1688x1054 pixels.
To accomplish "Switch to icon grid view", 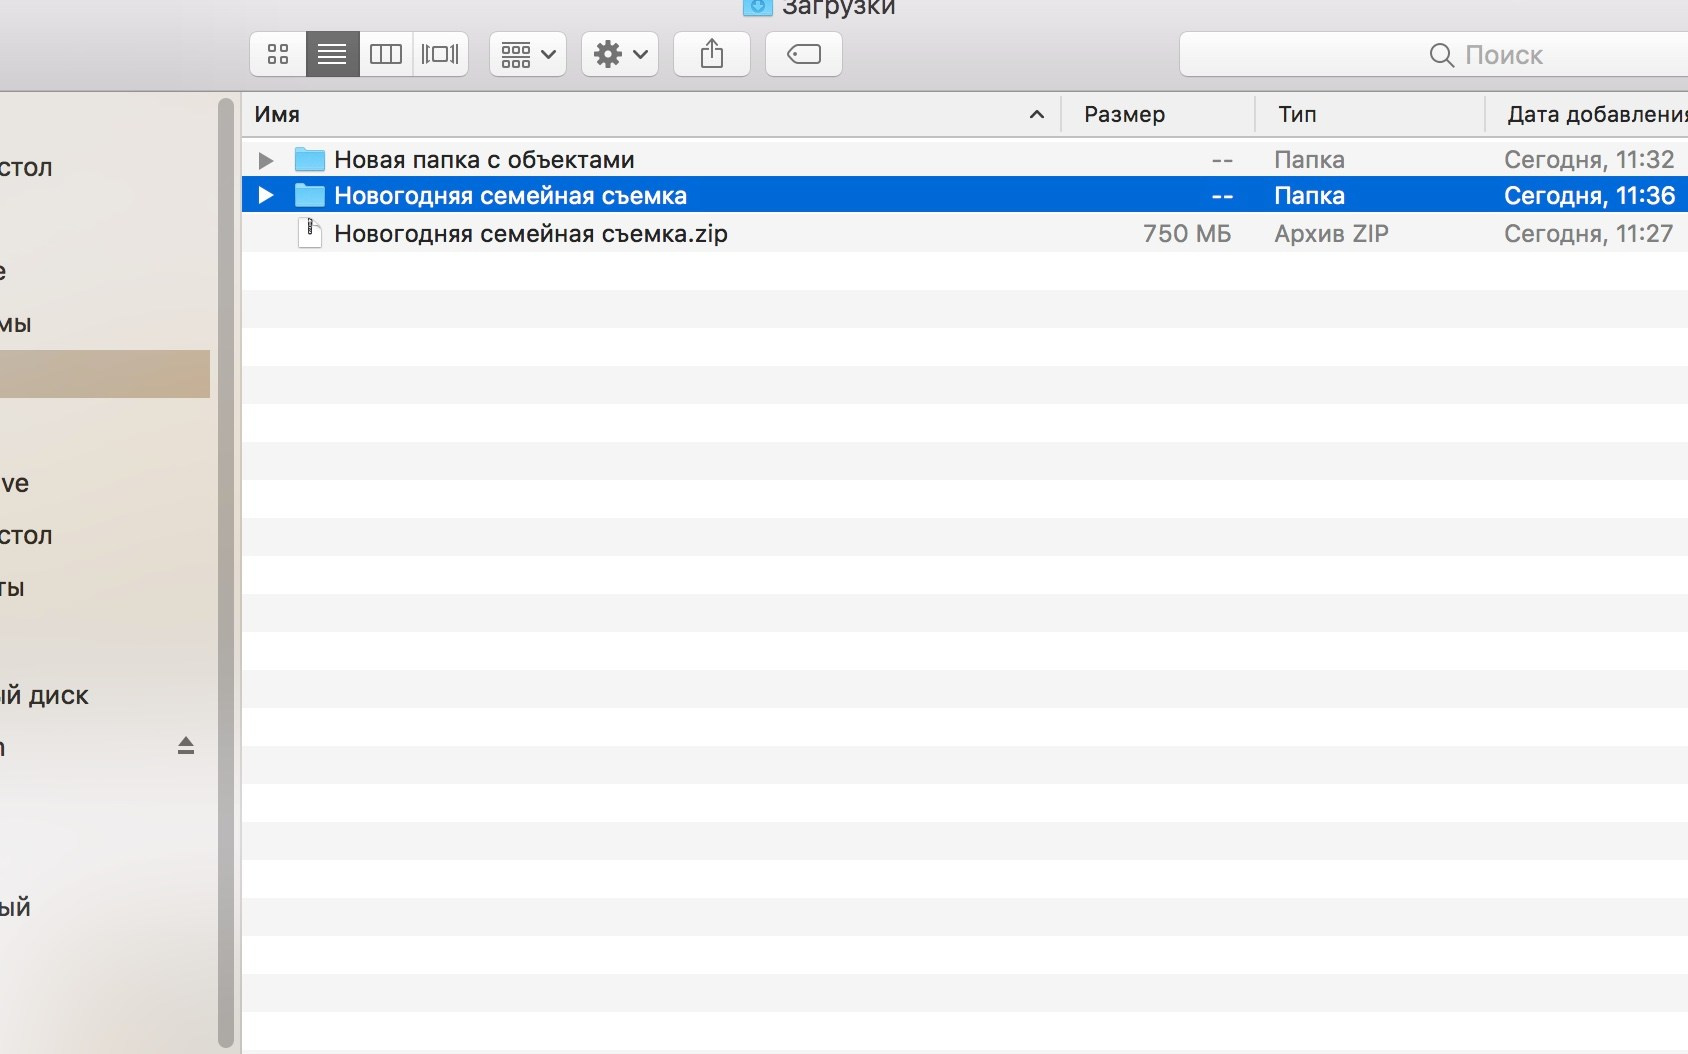I will coord(278,54).
